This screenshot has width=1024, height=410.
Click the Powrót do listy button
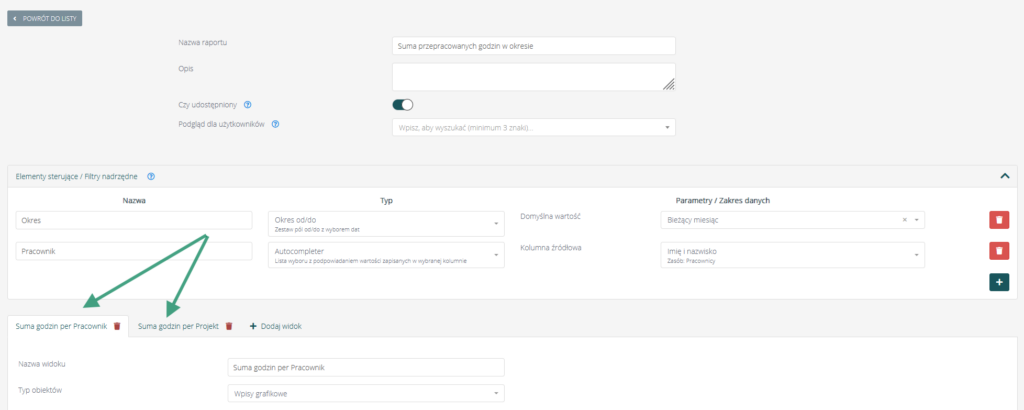47,18
